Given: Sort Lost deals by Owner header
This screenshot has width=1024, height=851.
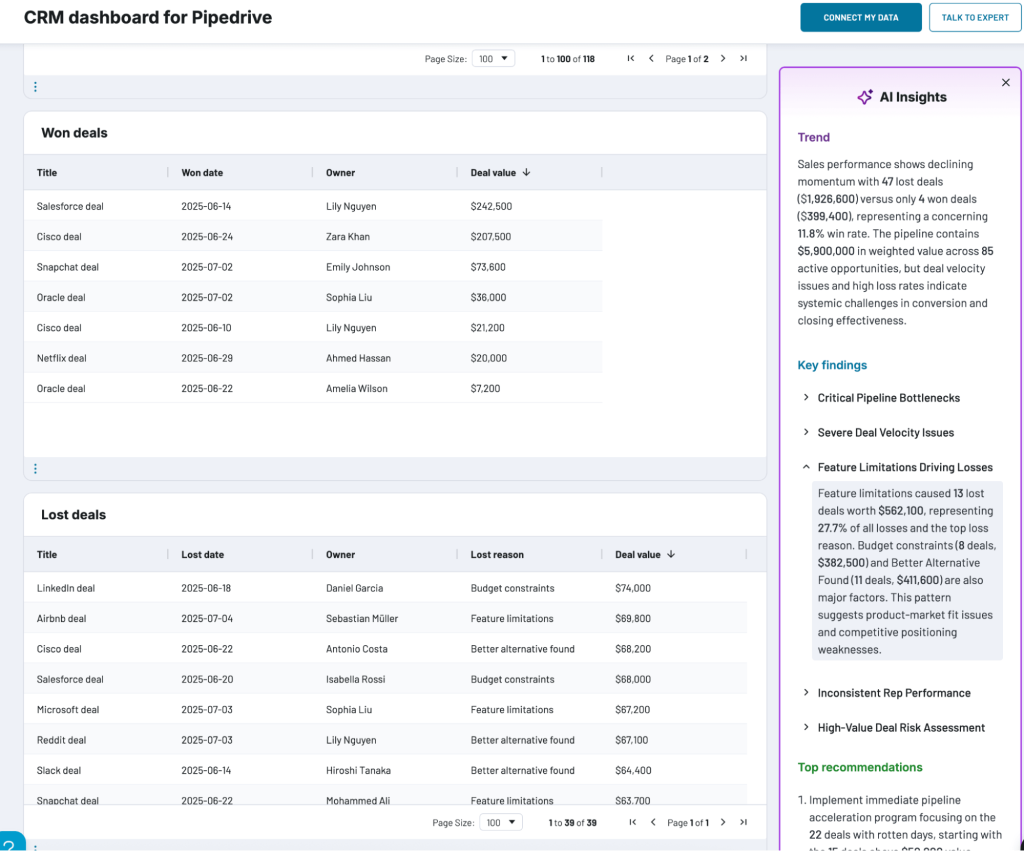Looking at the screenshot, I should [x=340, y=554].
